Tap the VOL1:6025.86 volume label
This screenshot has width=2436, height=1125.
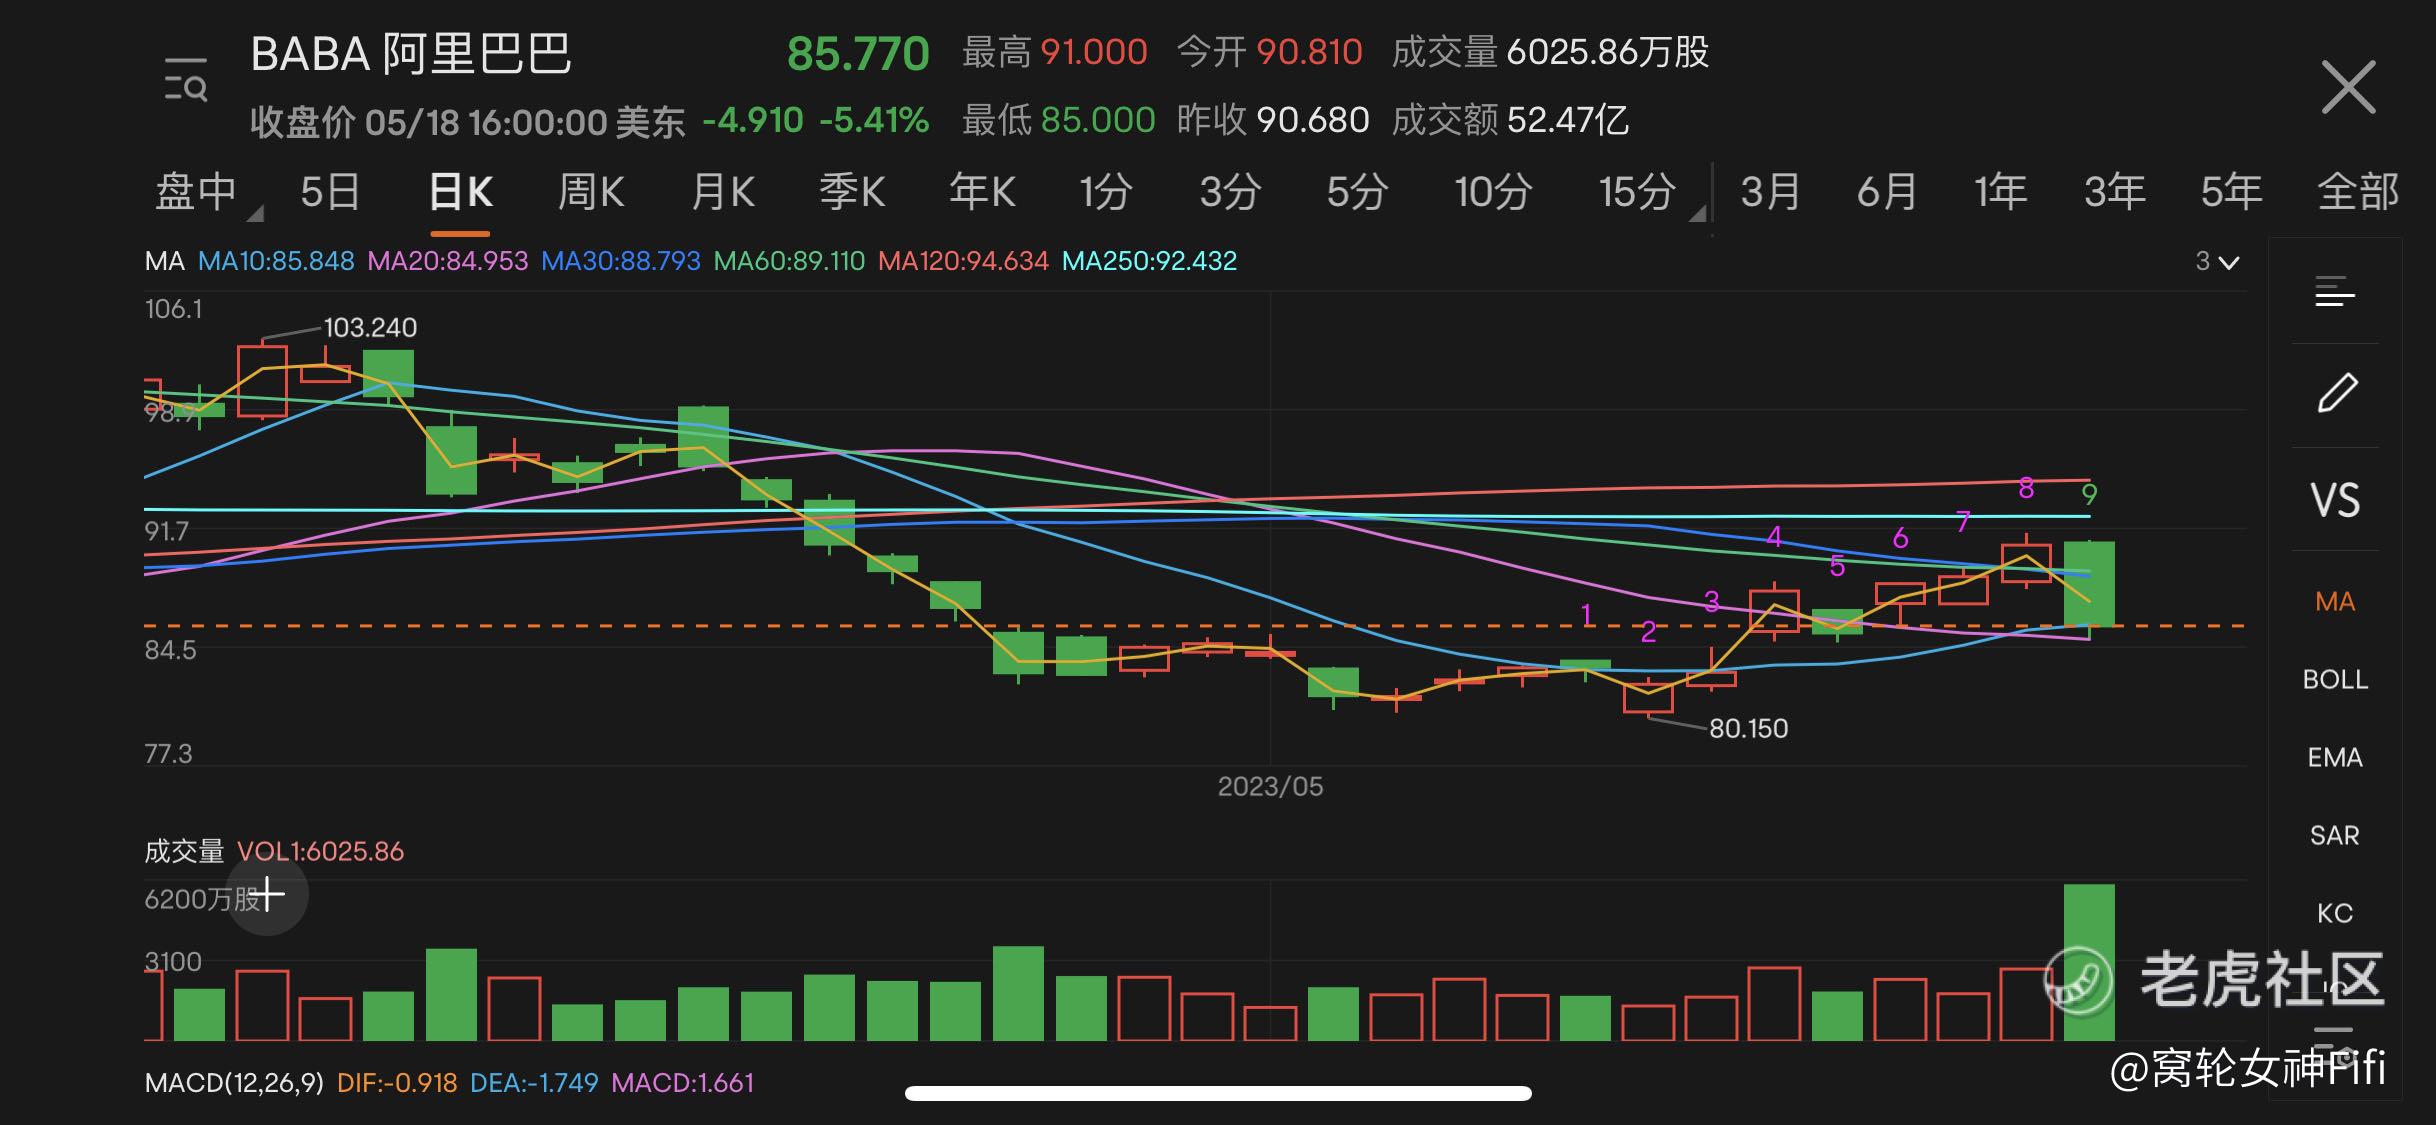coord(320,851)
